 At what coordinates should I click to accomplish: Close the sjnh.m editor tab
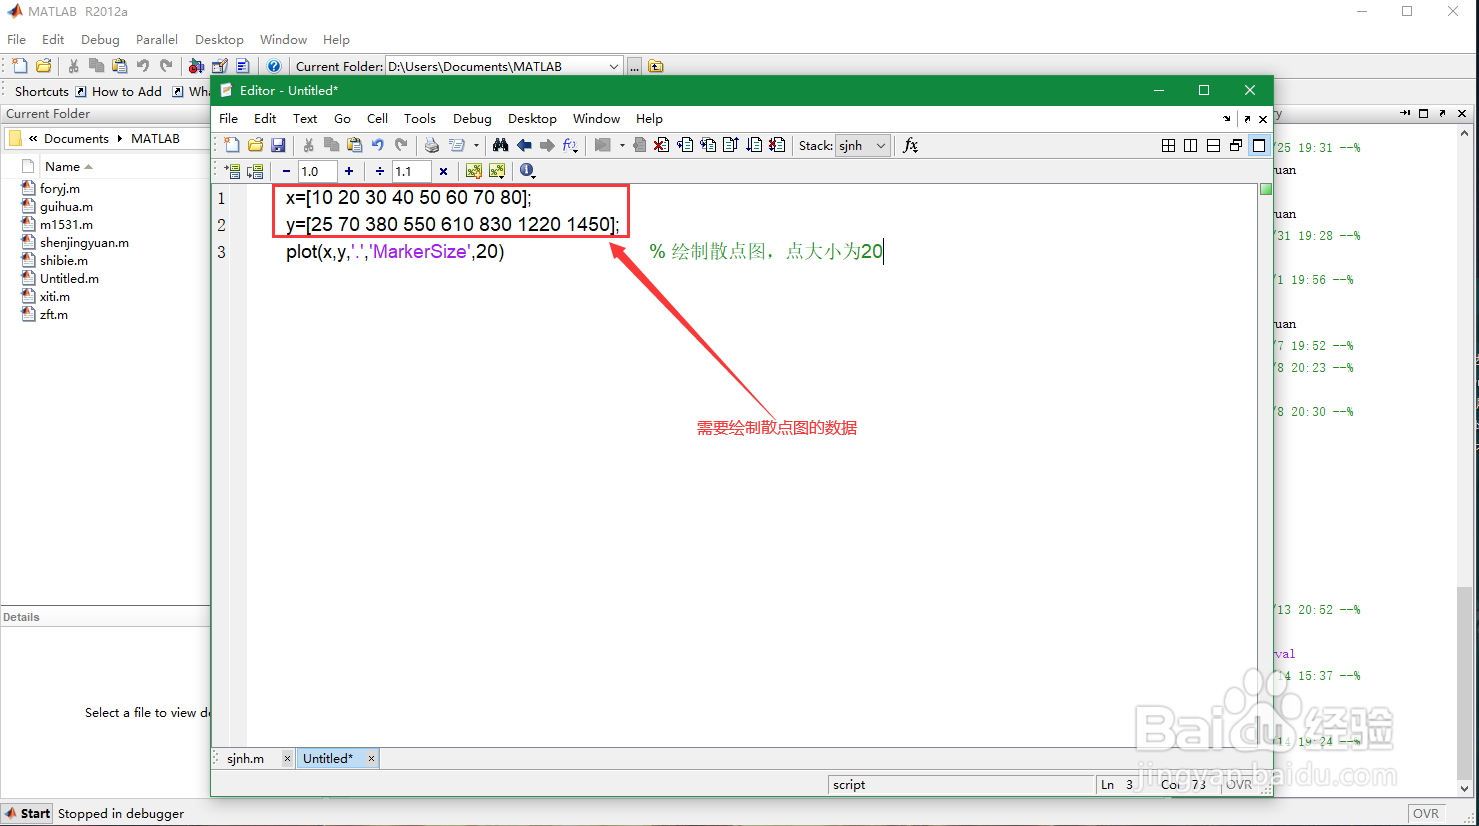287,758
